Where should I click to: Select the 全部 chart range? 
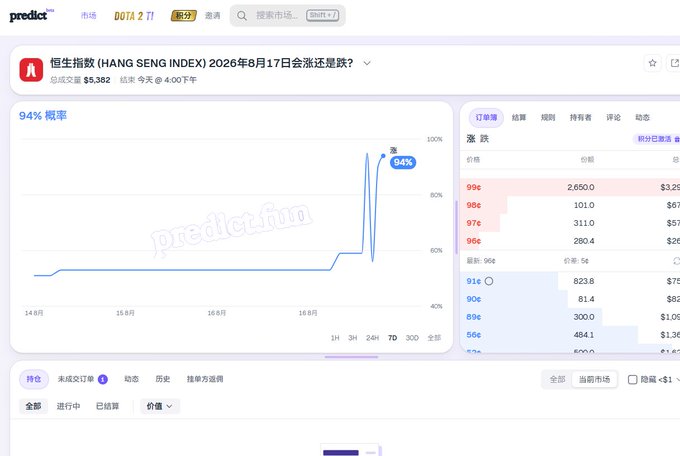pos(434,338)
